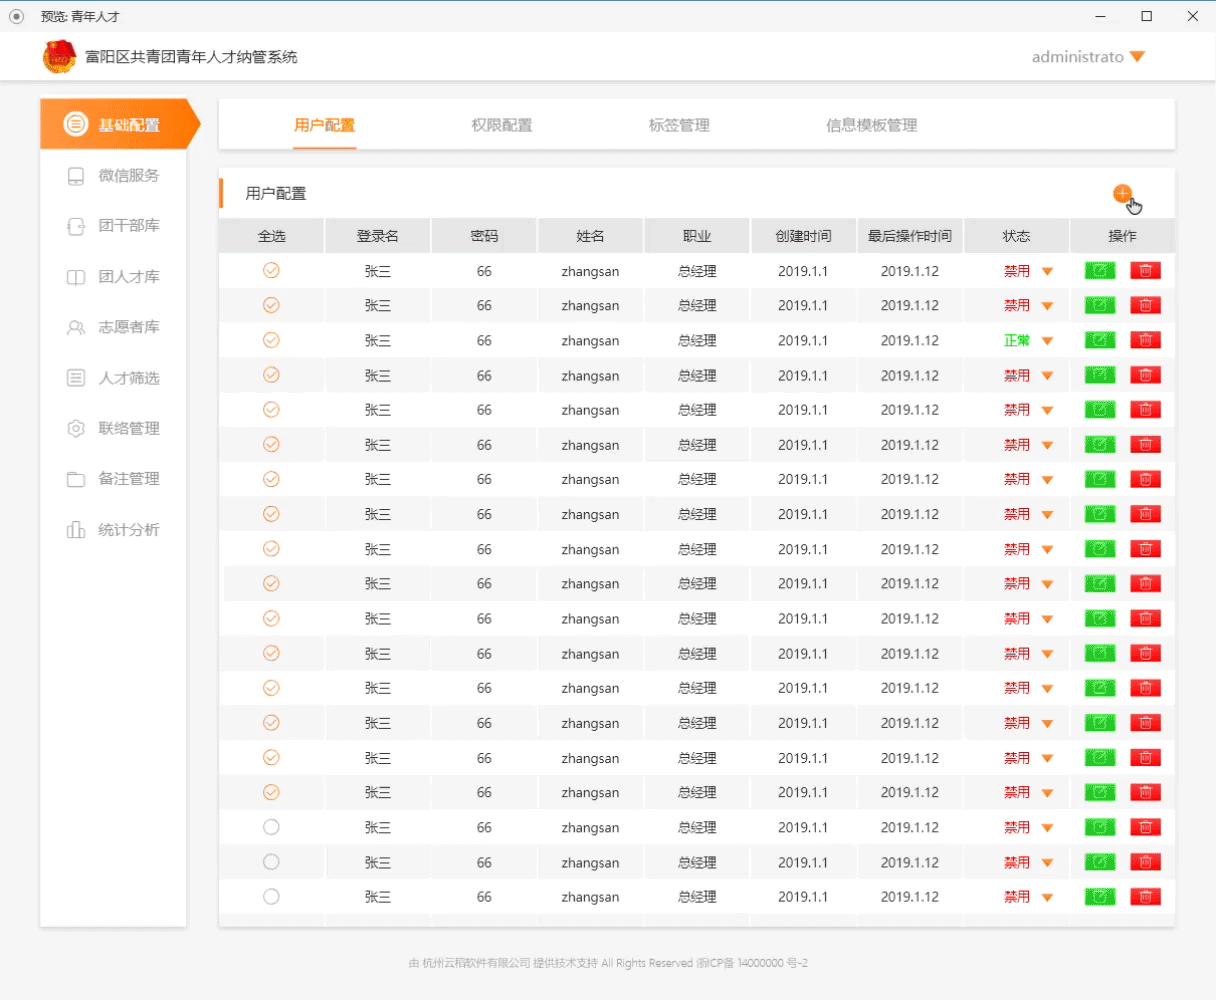Click the red trash icon in first row
Viewport: 1216px width, 1000px height.
click(1146, 271)
